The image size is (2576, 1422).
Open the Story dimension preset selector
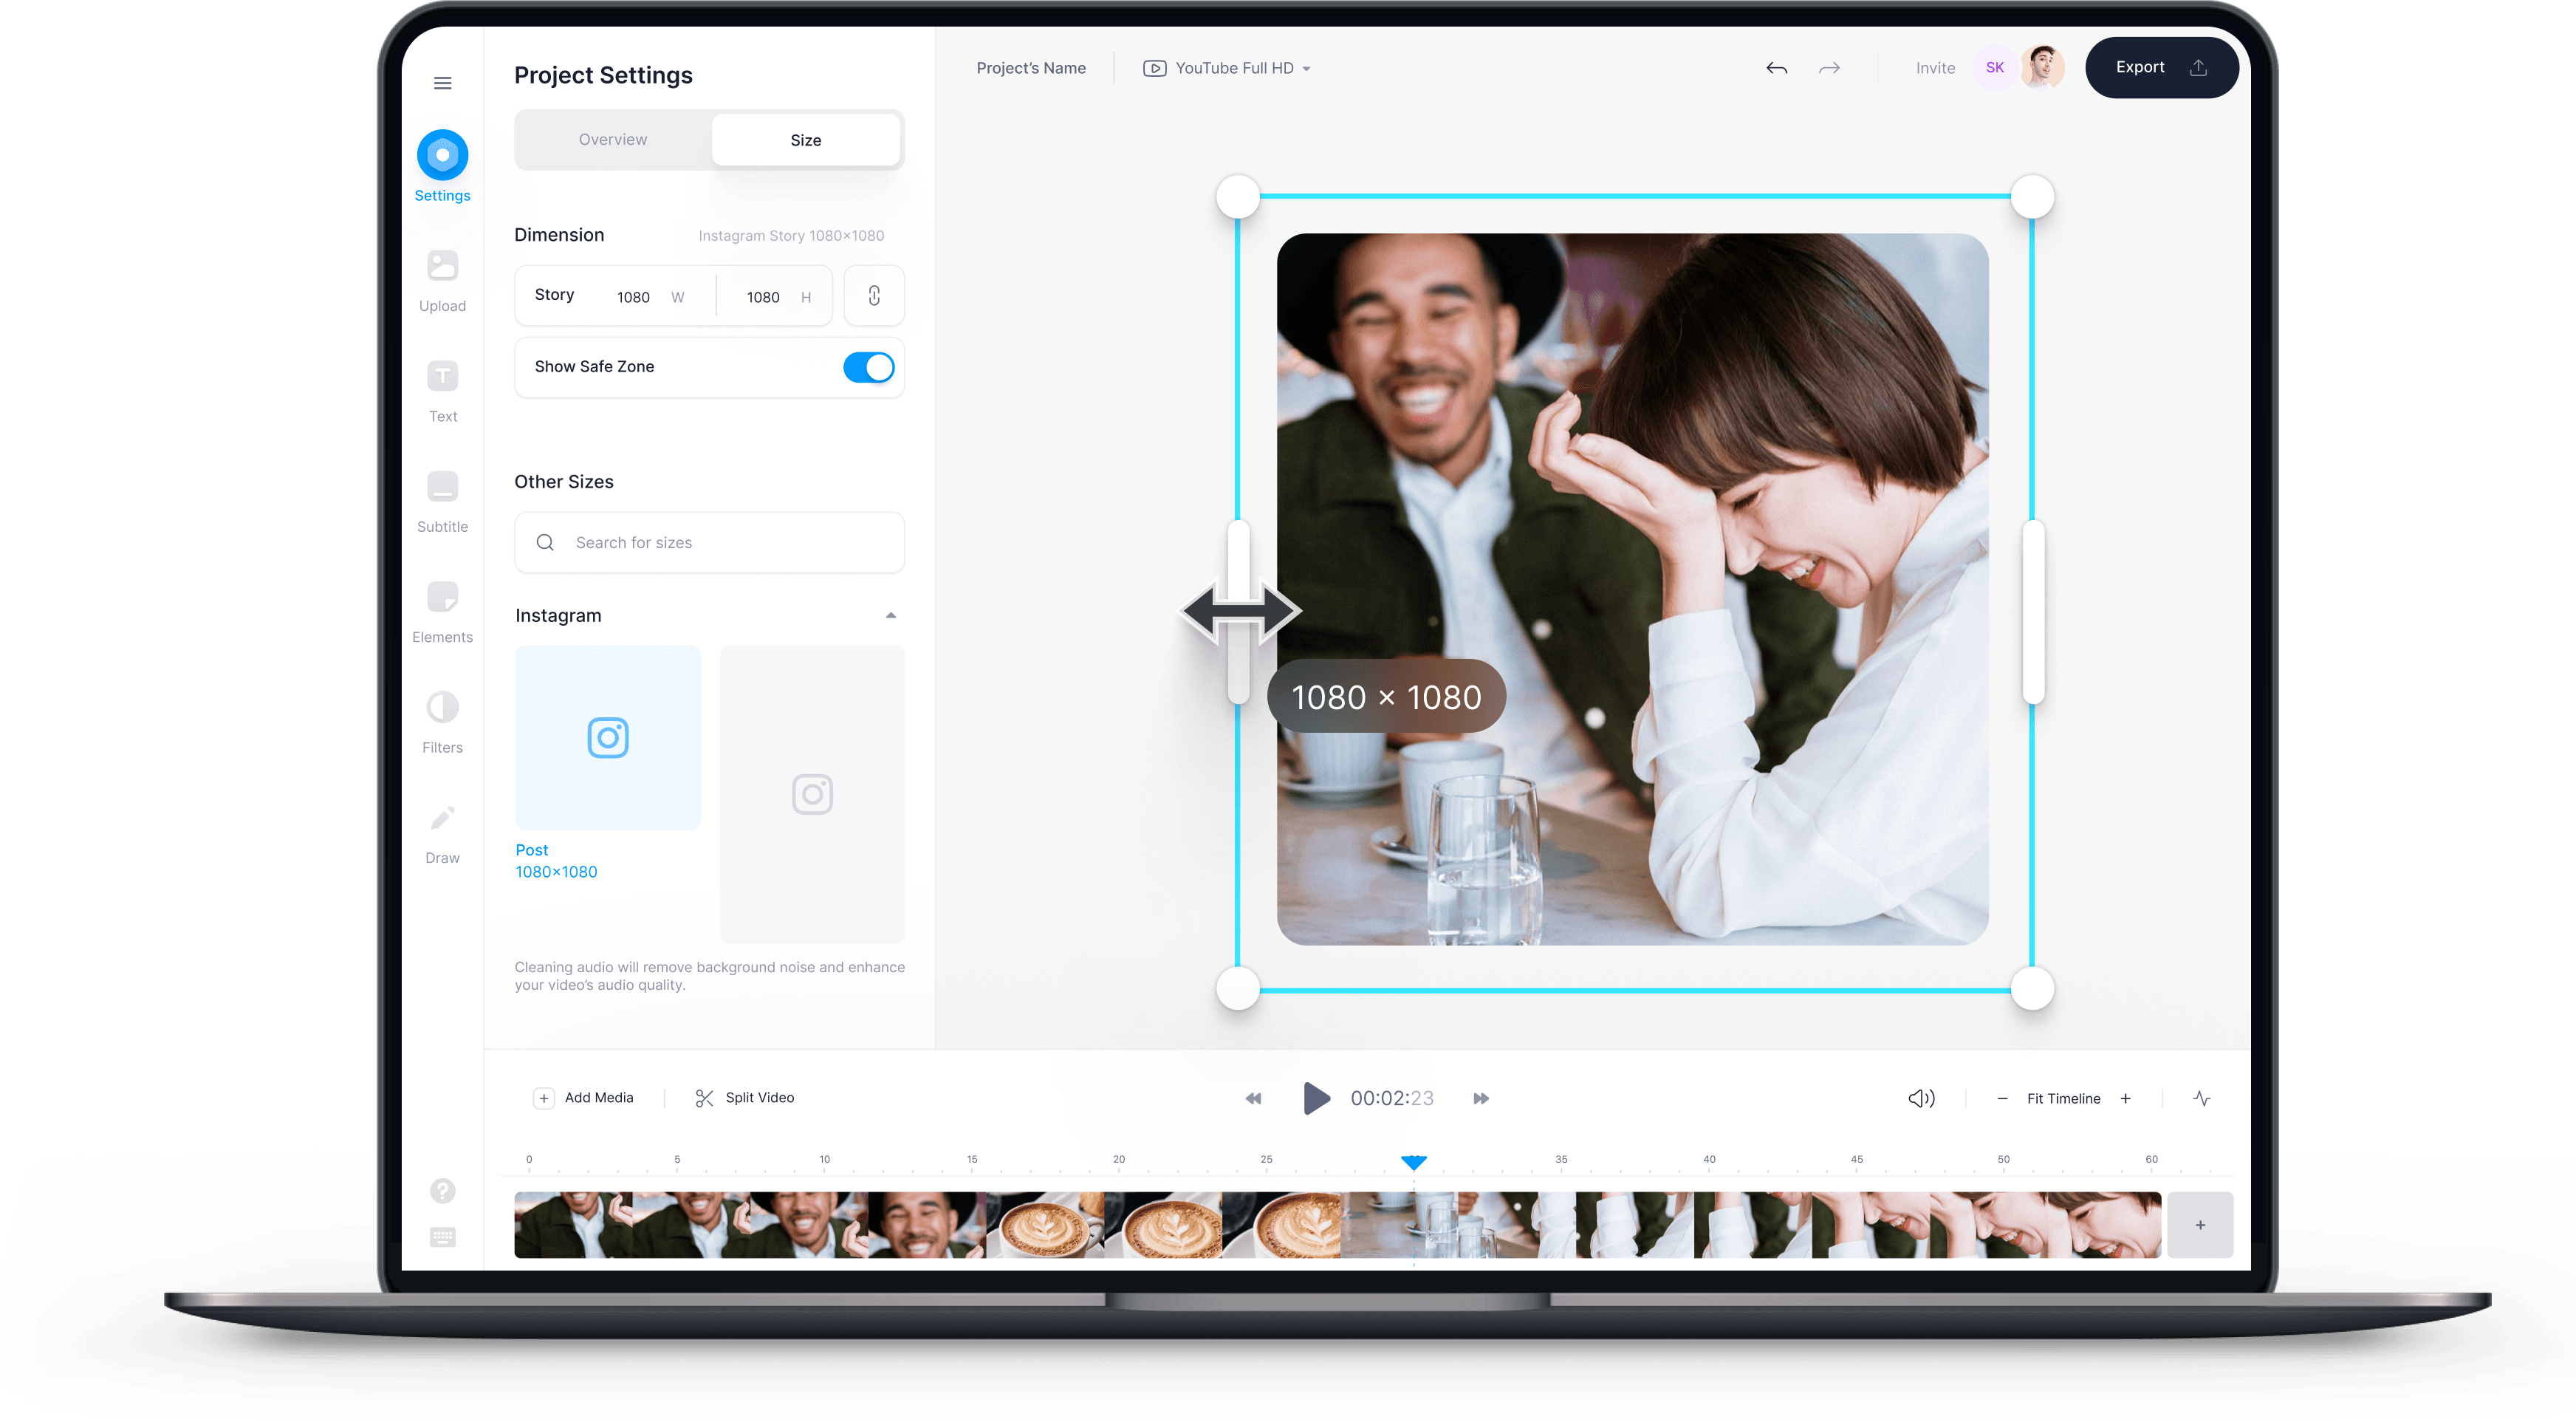[x=554, y=295]
